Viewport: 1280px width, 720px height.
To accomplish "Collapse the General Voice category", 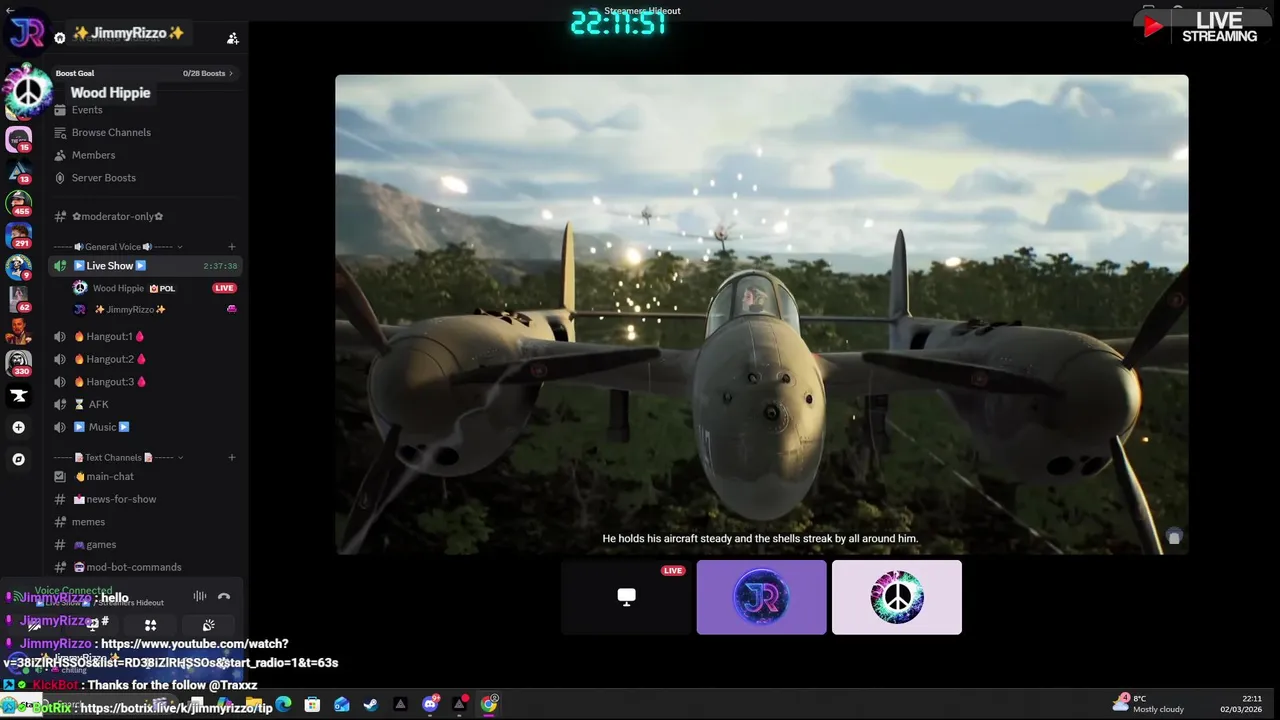I will pyautogui.click(x=114, y=247).
